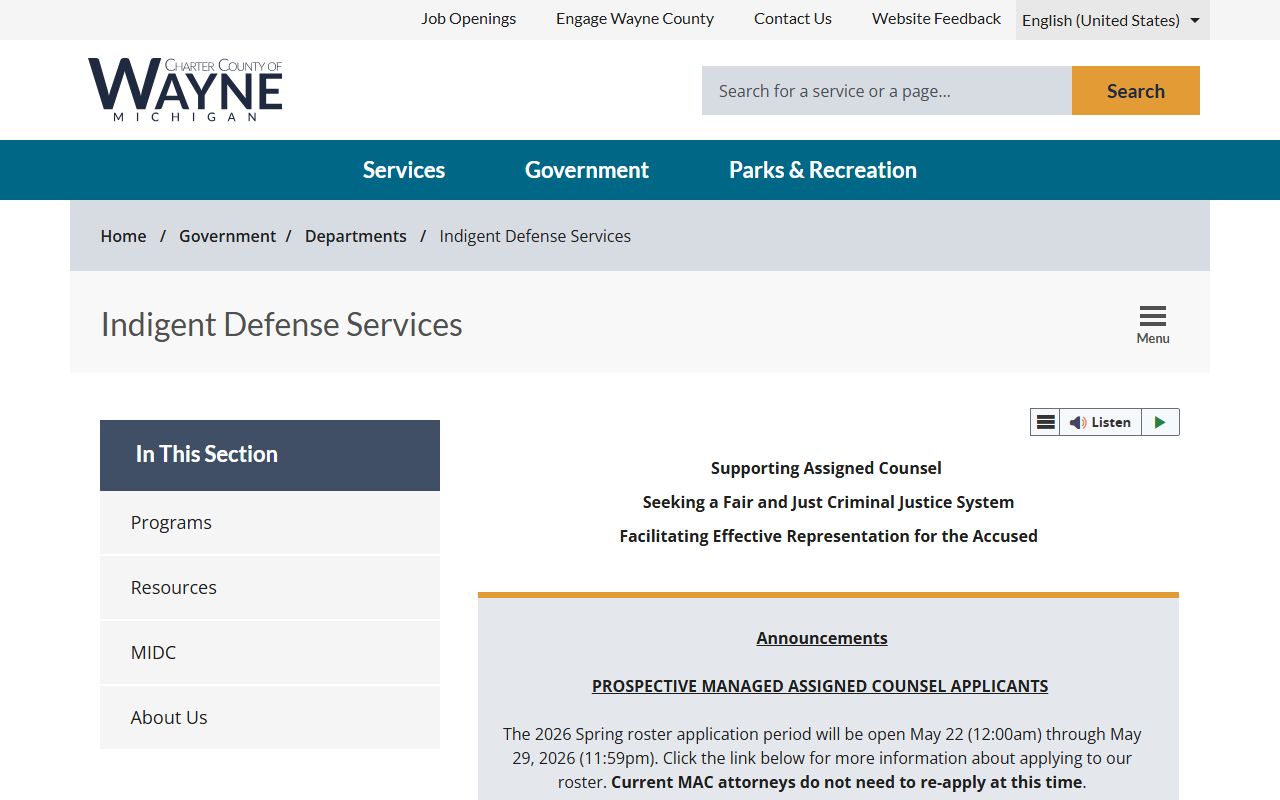Click Facilitating Effective Representation for the Accused
Viewport: 1280px width, 800px height.
click(828, 536)
